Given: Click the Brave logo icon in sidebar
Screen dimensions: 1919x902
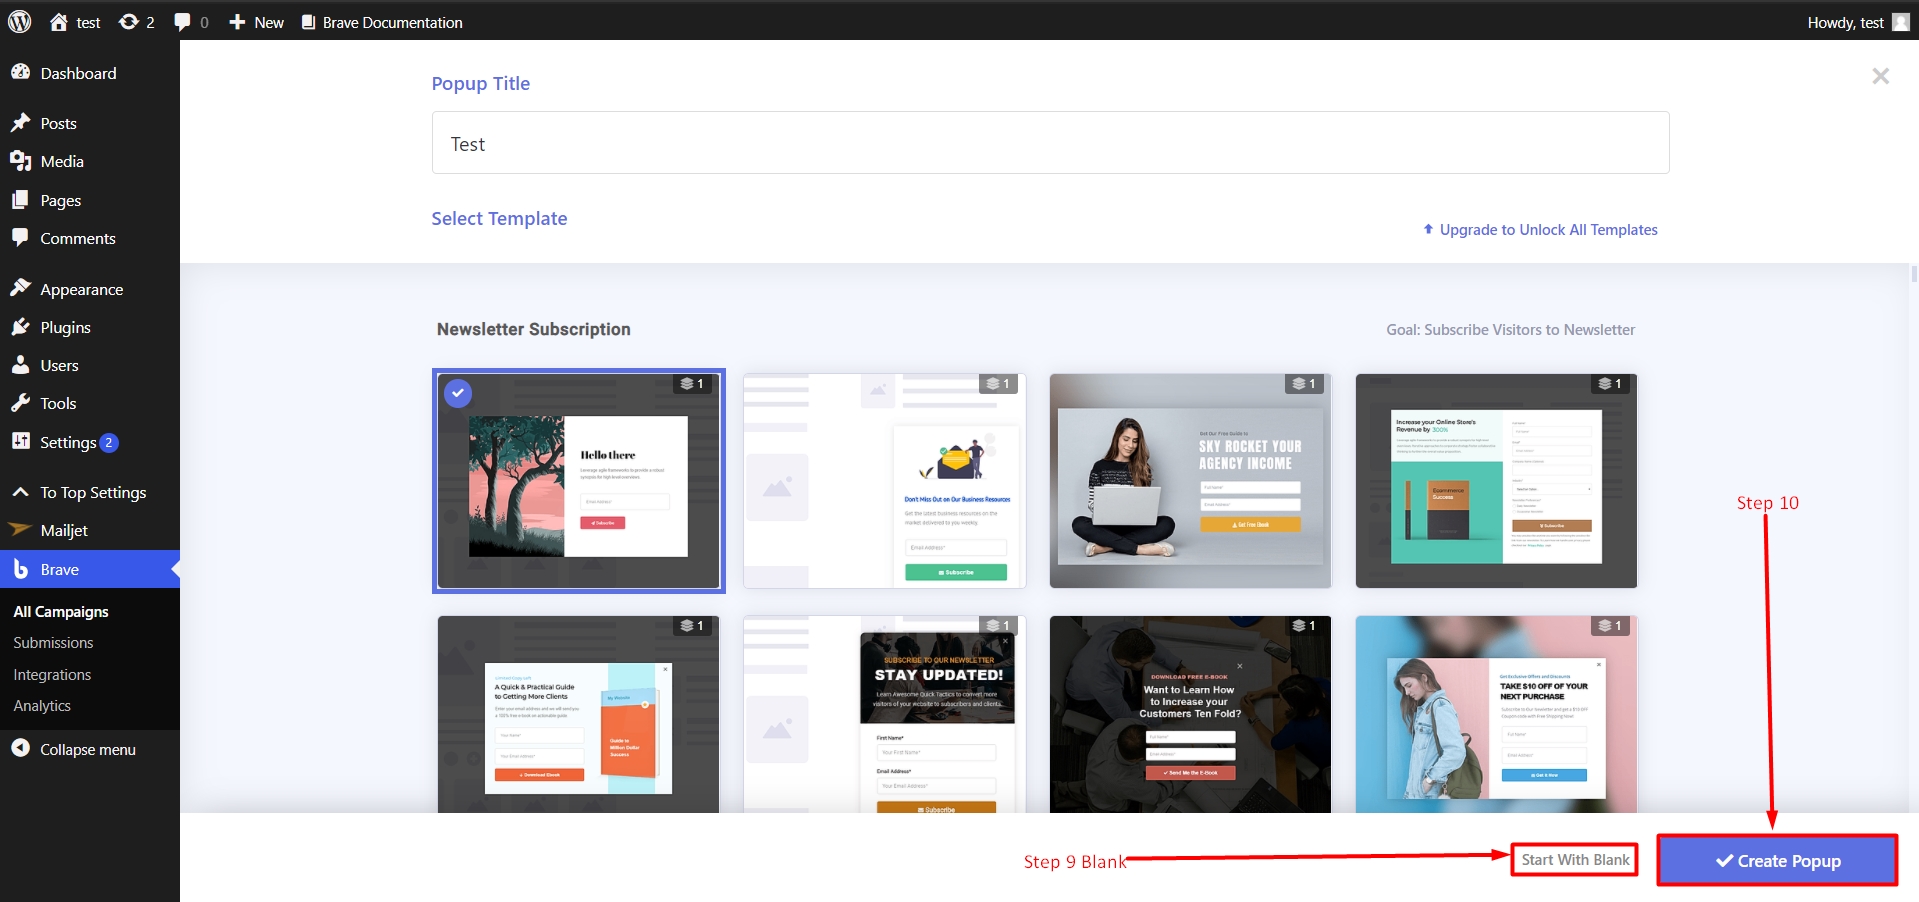Looking at the screenshot, I should click(20, 569).
